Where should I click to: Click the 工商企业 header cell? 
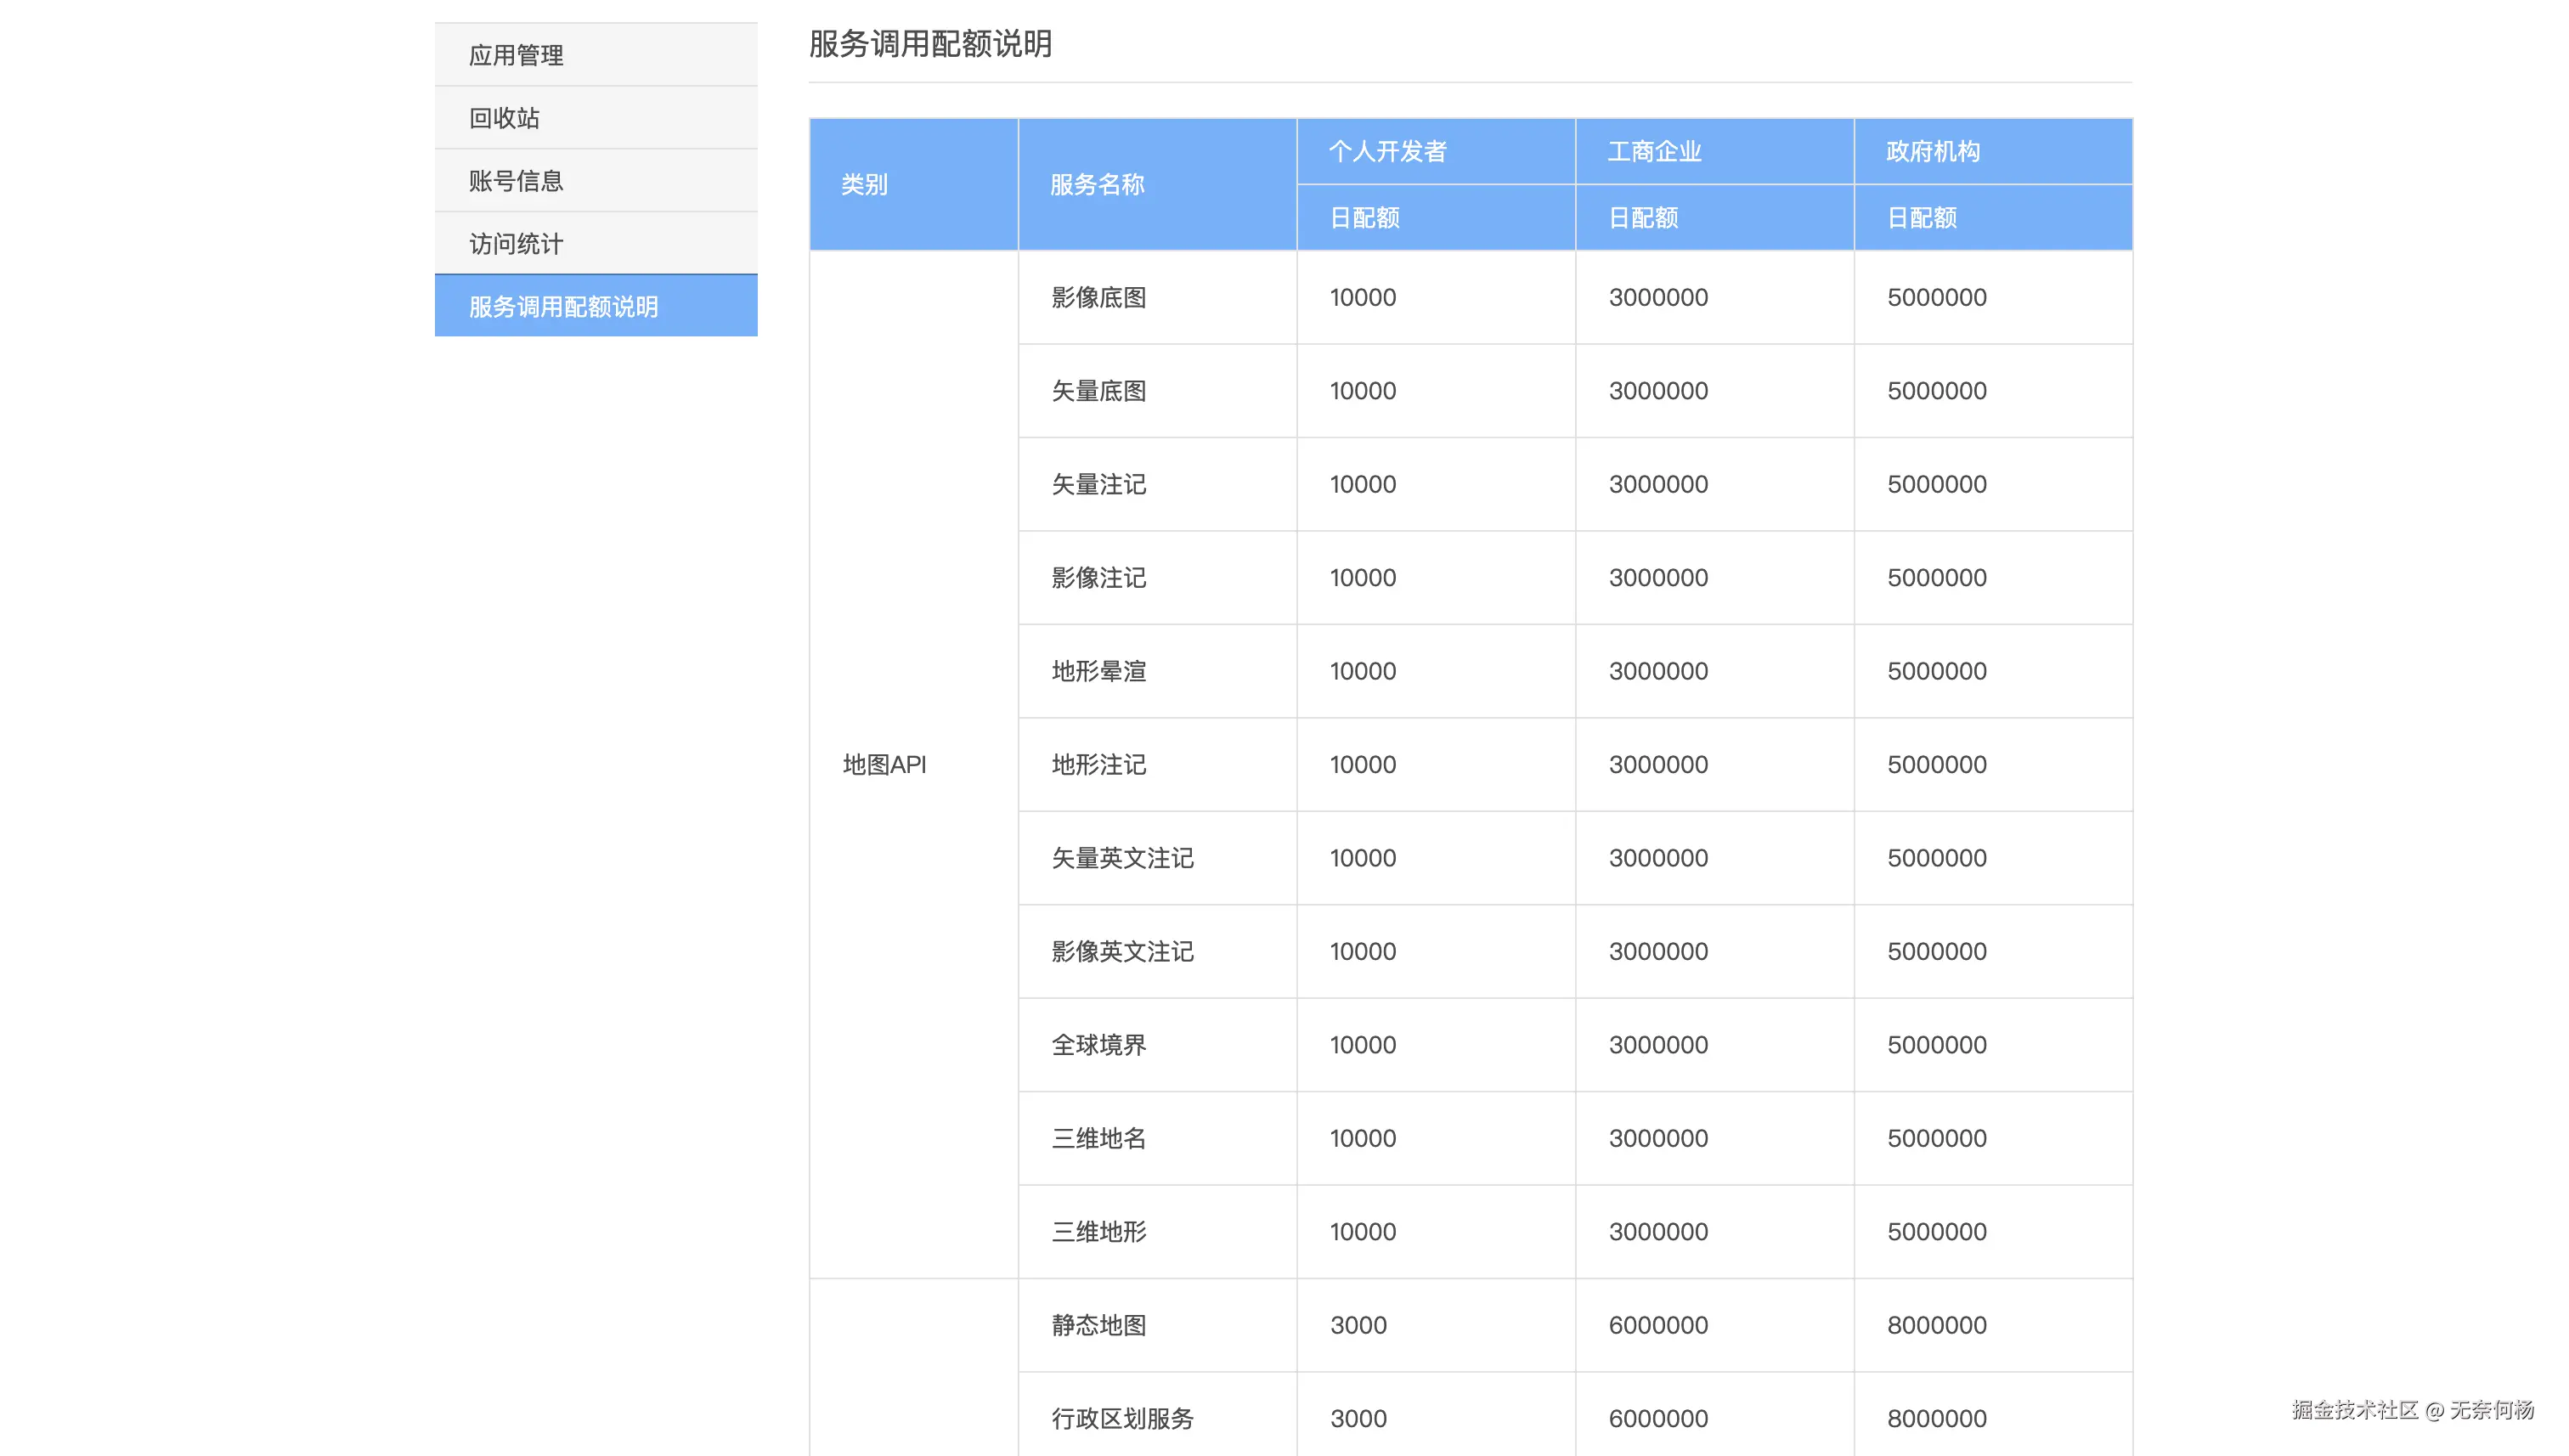coord(1654,152)
